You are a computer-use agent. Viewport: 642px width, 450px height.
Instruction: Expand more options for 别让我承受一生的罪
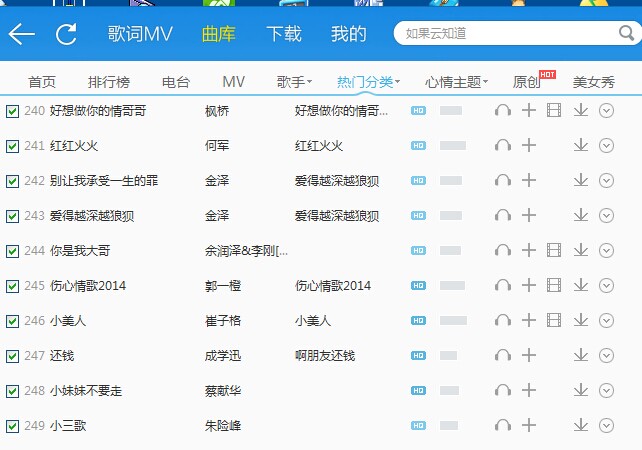tap(606, 181)
